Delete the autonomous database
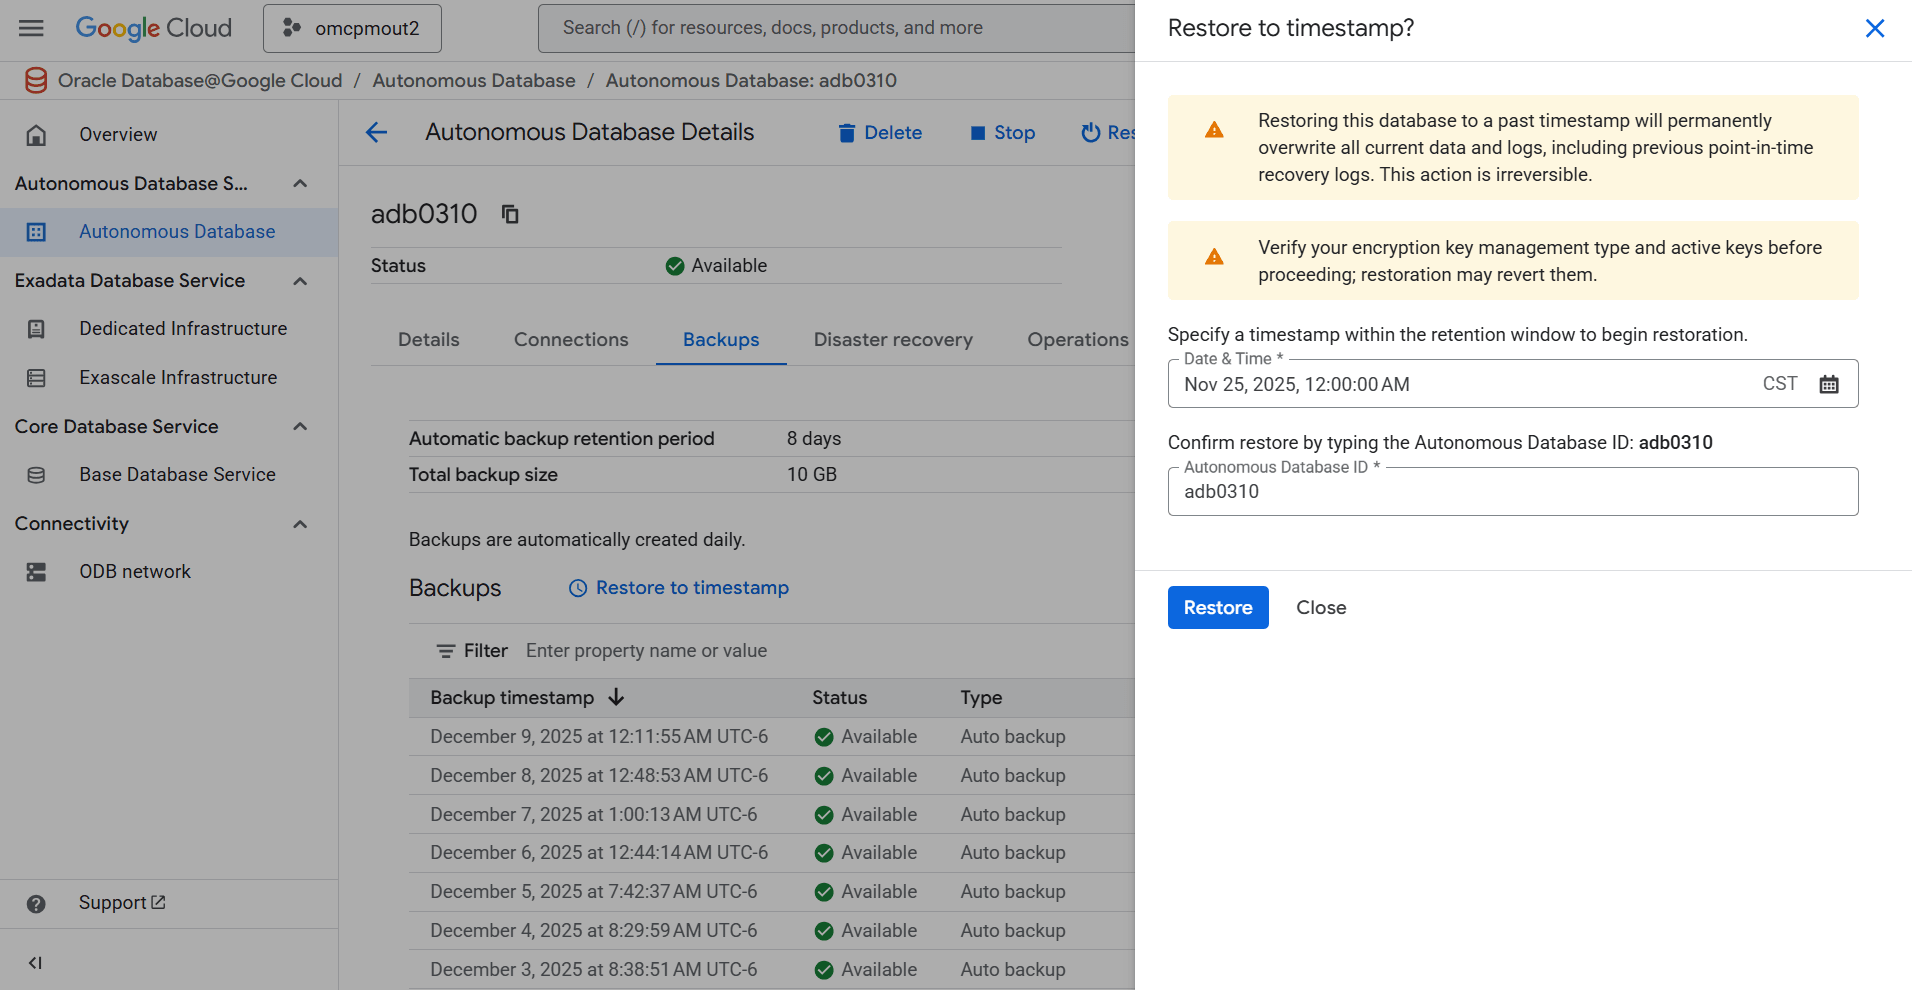The height and width of the screenshot is (990, 1912). coord(879,132)
